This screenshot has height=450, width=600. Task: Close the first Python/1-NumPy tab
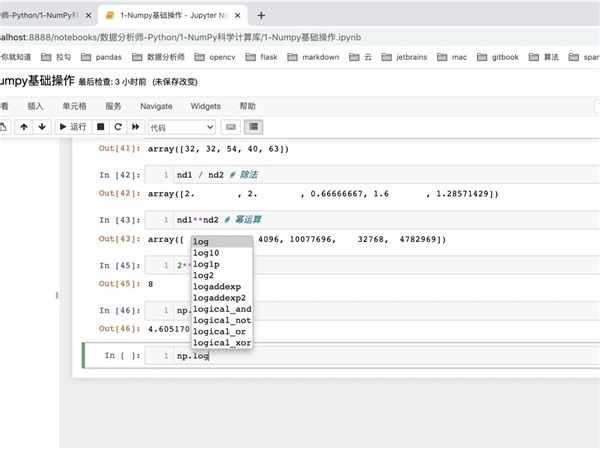tap(88, 15)
